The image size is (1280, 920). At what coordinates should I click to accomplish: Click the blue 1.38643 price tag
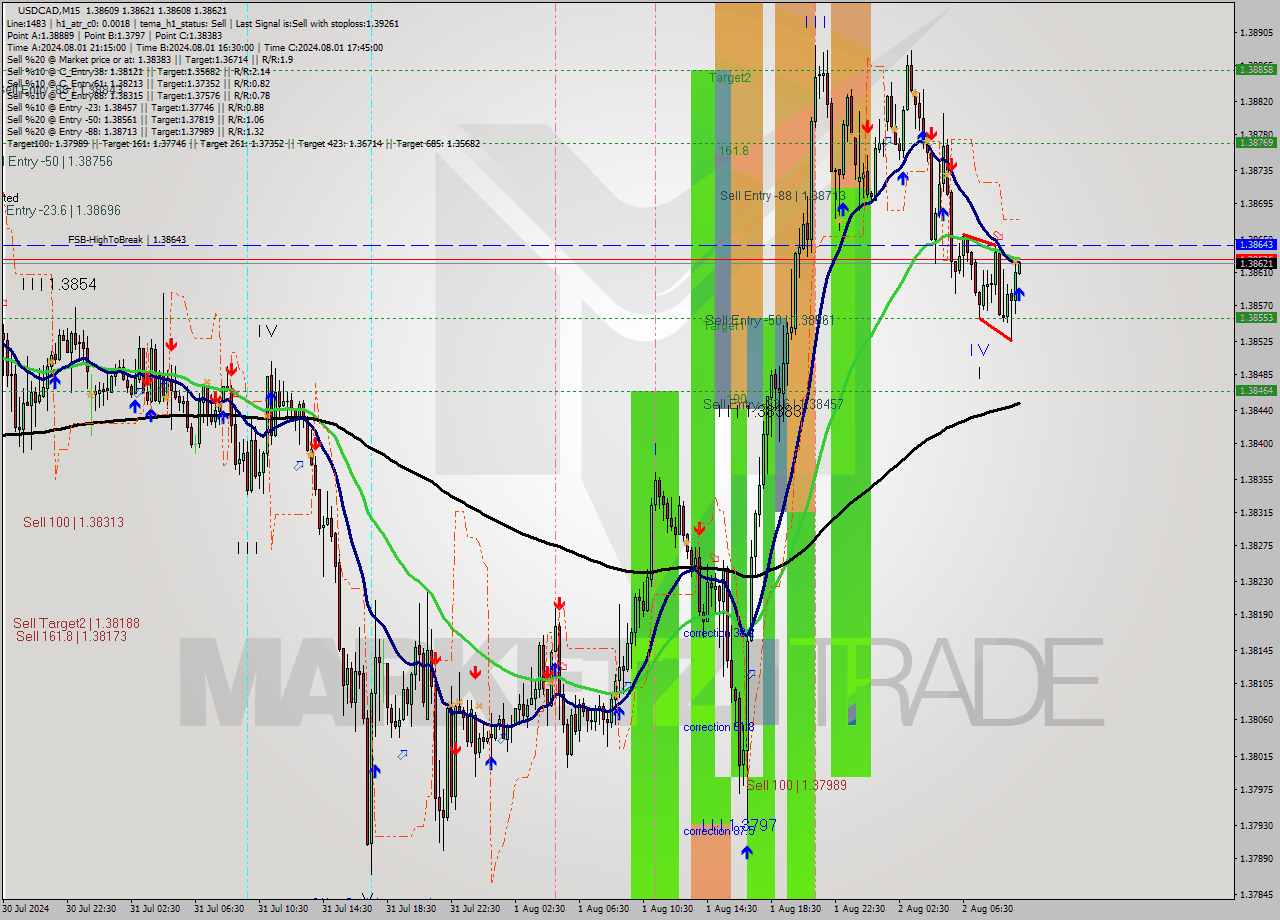(1256, 244)
